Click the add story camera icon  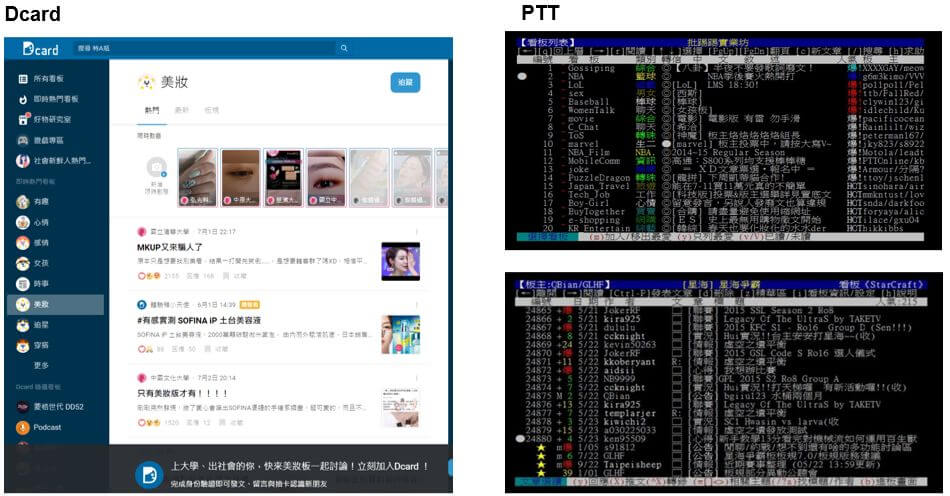[156, 167]
